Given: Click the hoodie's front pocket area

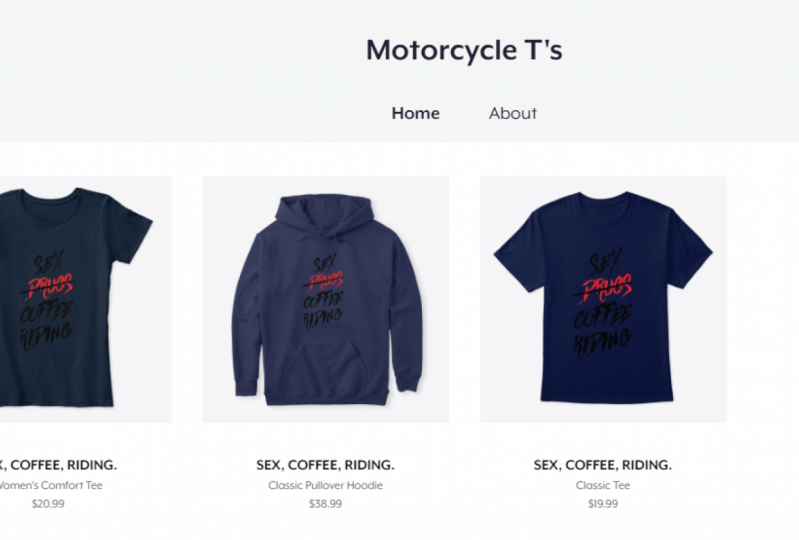Looking at the screenshot, I should [x=326, y=364].
